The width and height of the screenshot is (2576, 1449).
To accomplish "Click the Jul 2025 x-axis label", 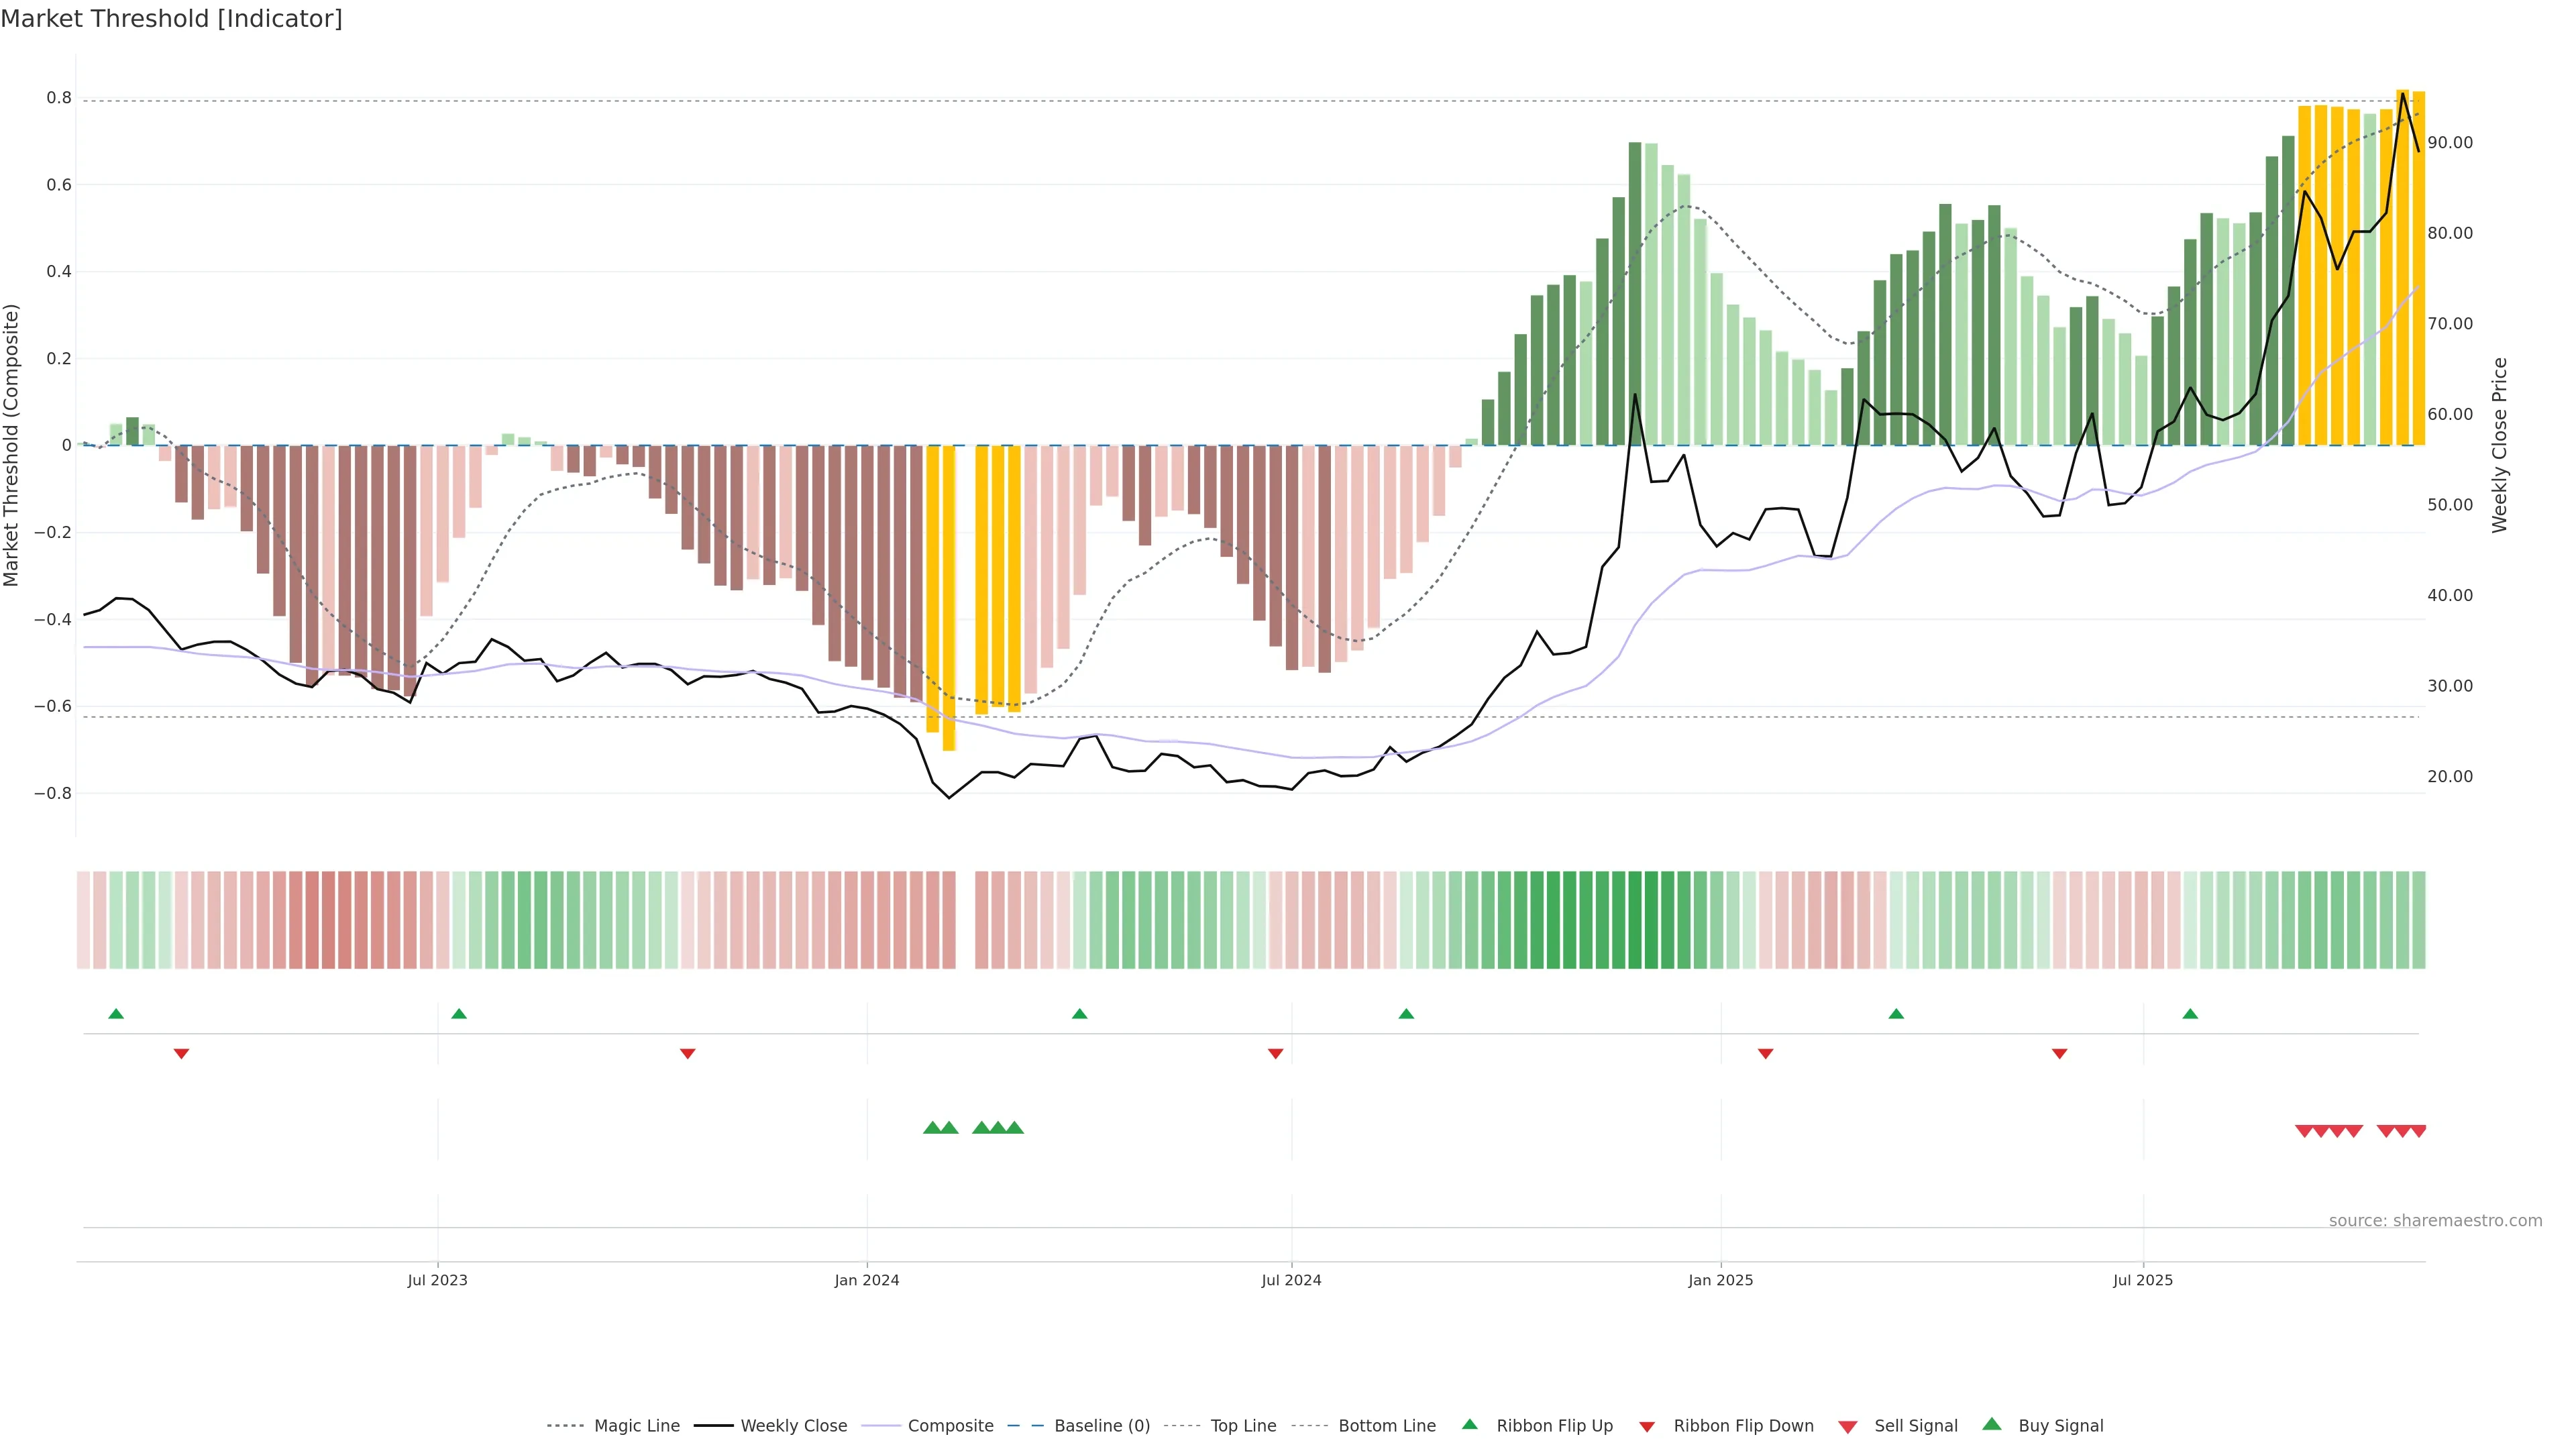I will click(x=2143, y=1280).
